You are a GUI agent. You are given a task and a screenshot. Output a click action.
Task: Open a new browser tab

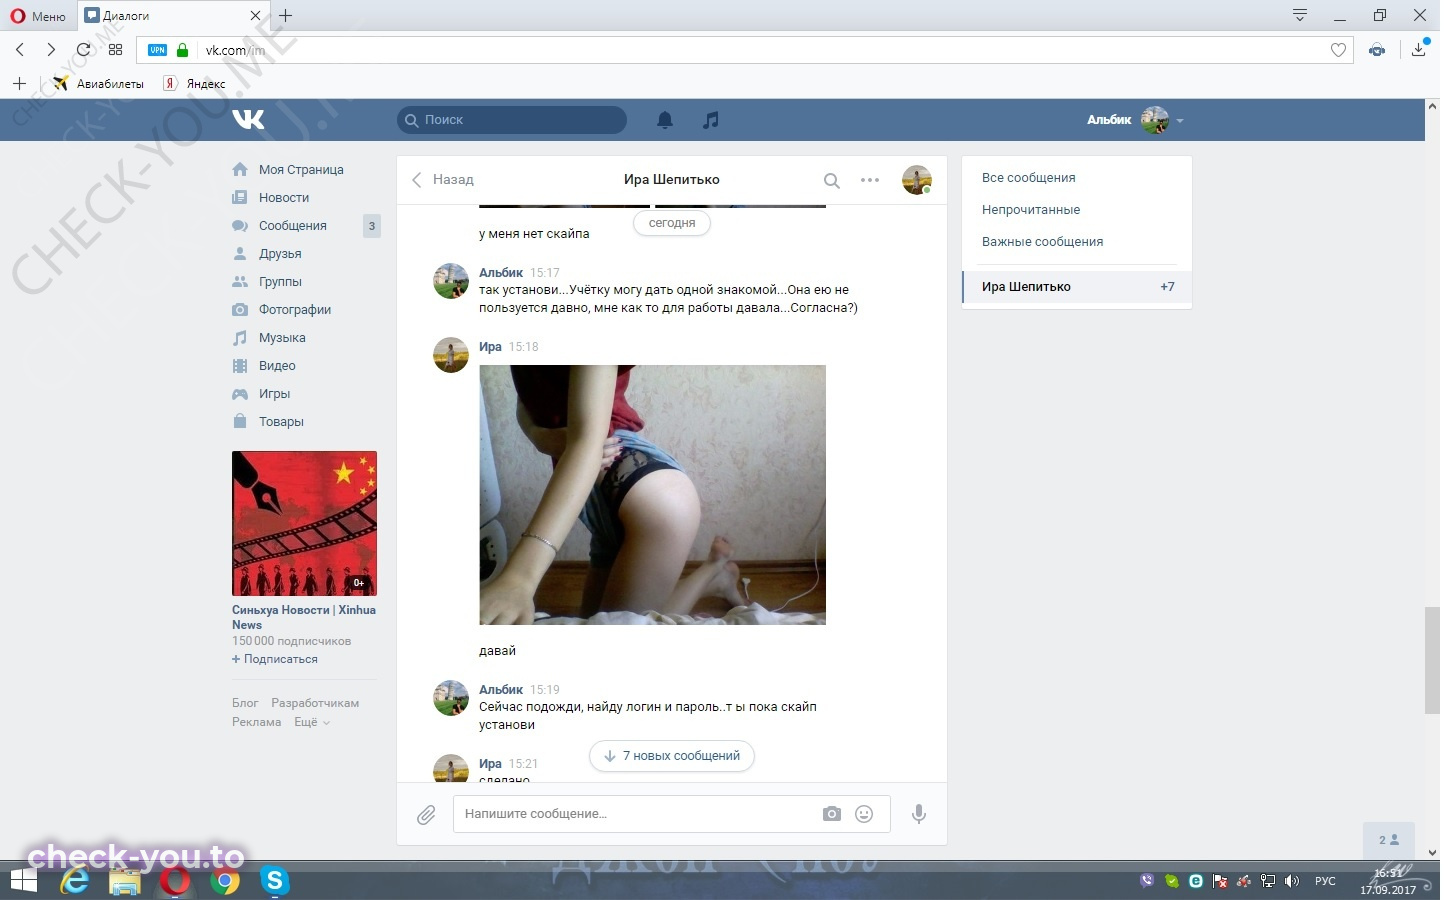coord(286,15)
